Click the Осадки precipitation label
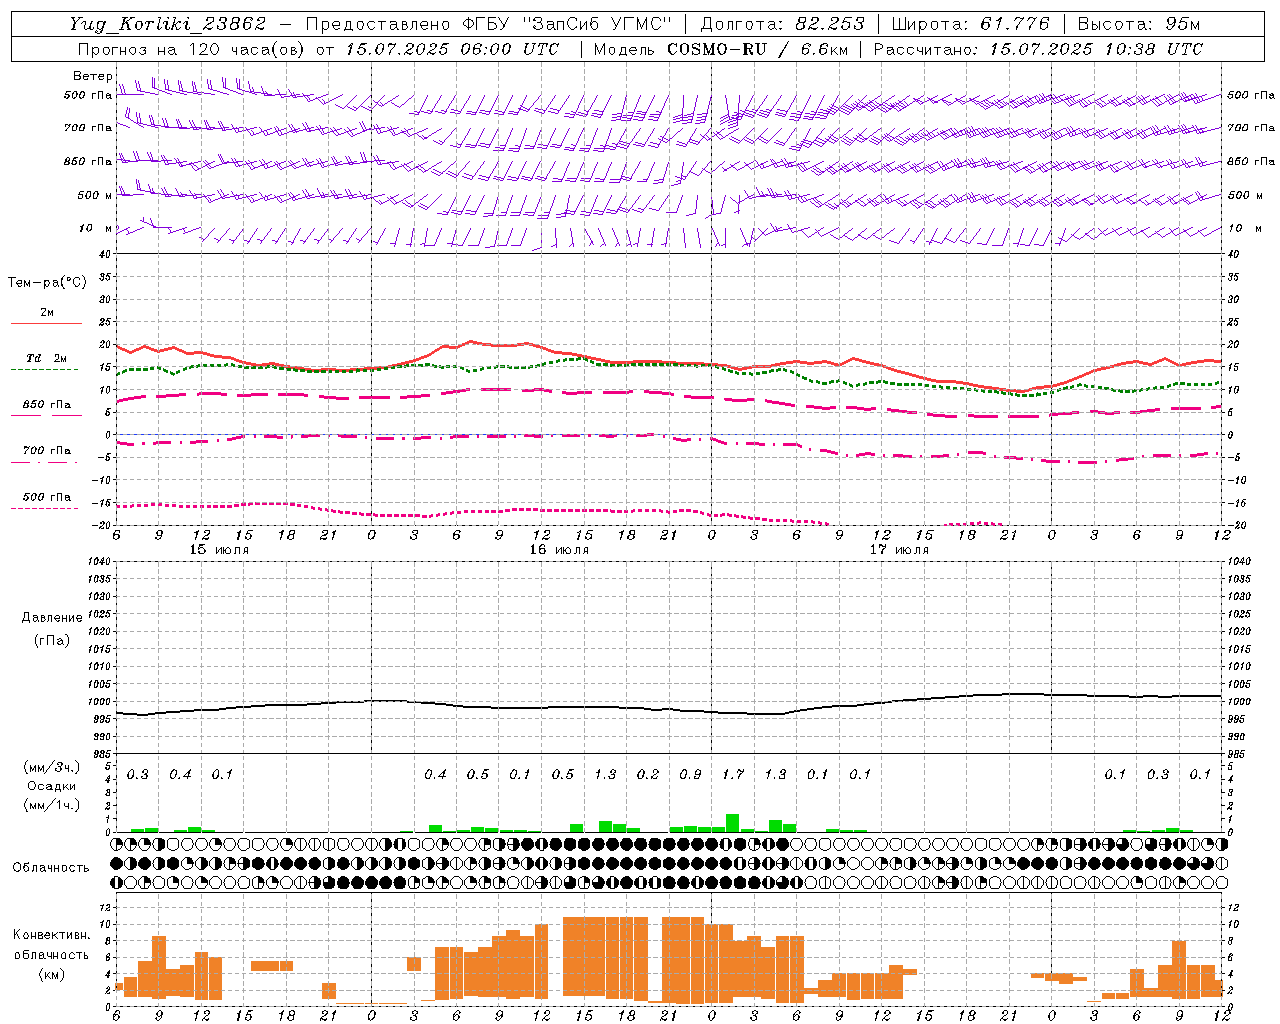This screenshot has height=1024, width=1280. click(x=52, y=786)
